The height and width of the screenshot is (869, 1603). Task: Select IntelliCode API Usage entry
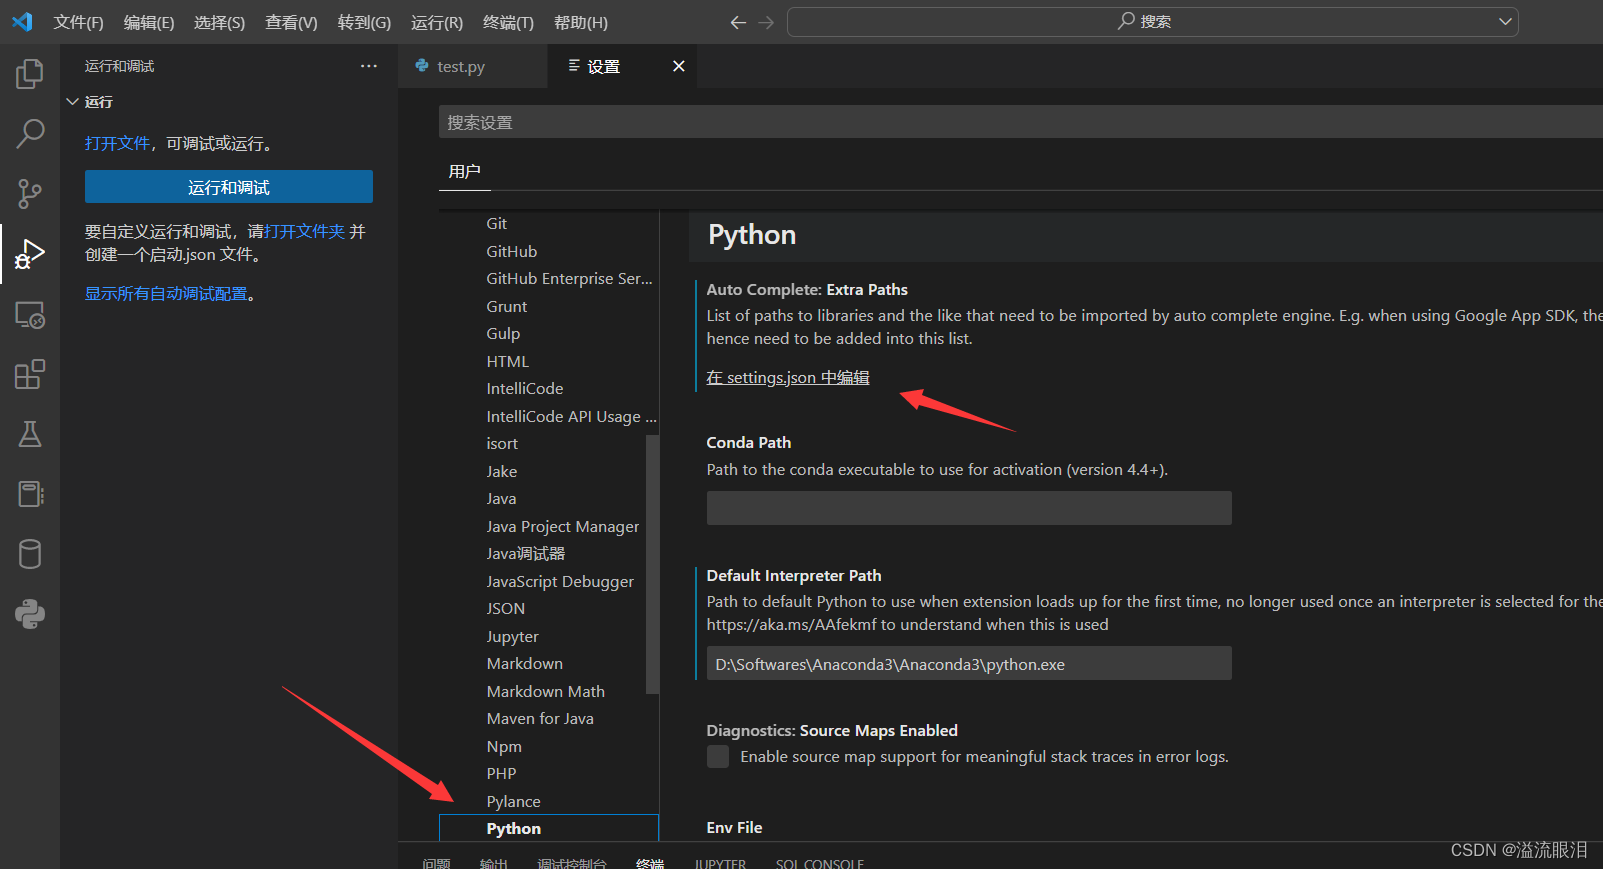click(x=571, y=416)
